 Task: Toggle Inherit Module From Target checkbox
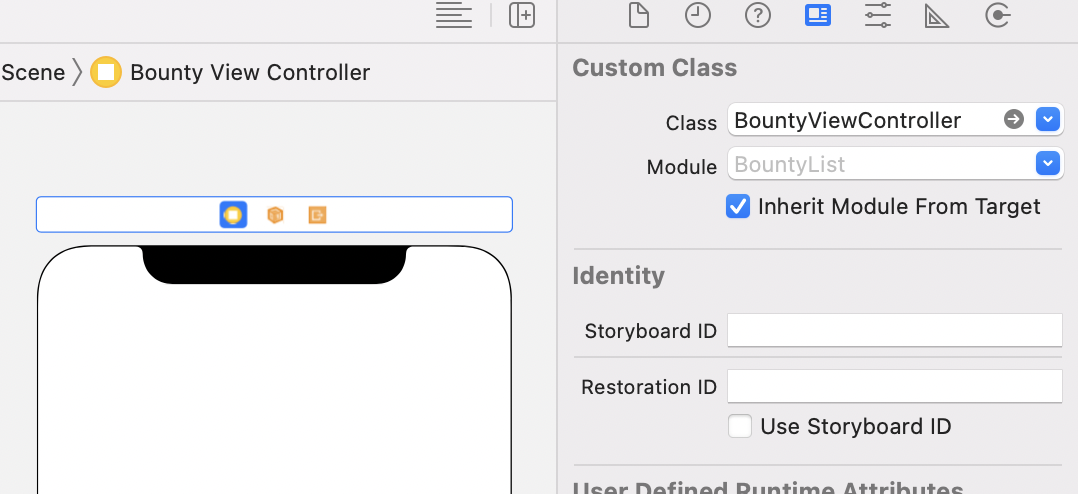[738, 206]
